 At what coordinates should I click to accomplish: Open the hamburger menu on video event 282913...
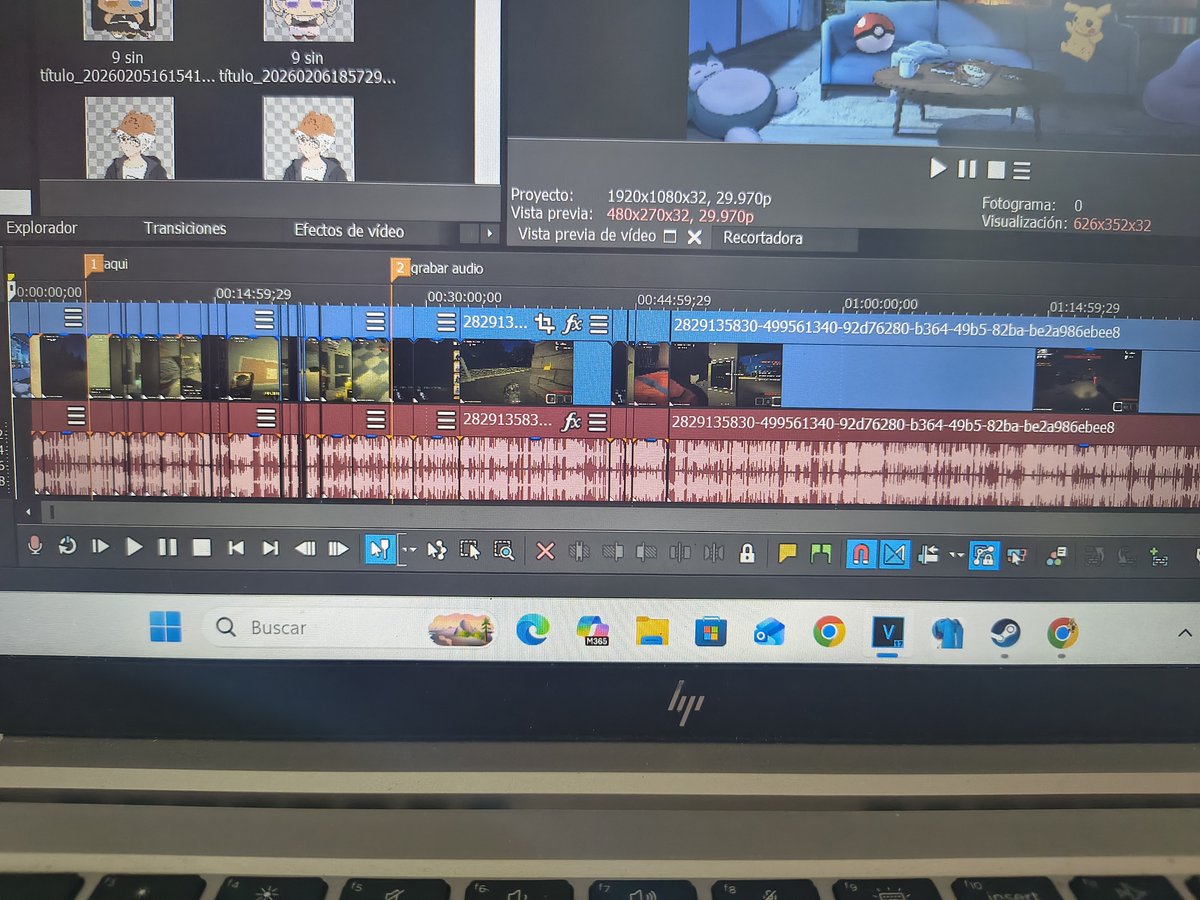(598, 324)
